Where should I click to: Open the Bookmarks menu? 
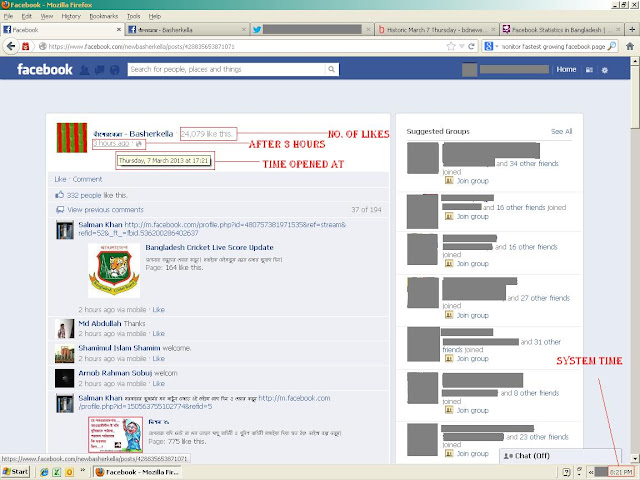tap(103, 16)
